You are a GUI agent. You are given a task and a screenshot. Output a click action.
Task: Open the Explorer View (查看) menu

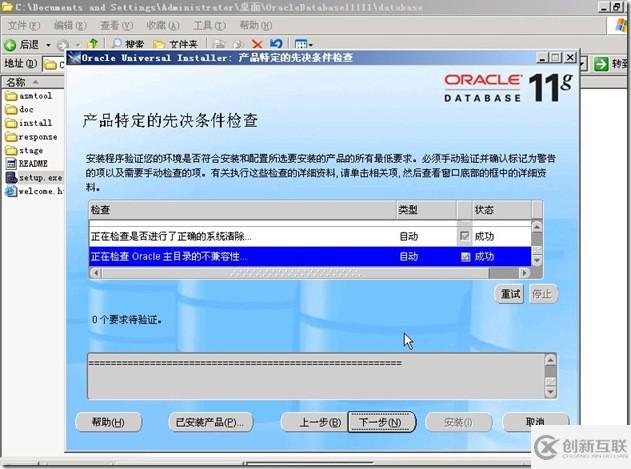pyautogui.click(x=116, y=26)
